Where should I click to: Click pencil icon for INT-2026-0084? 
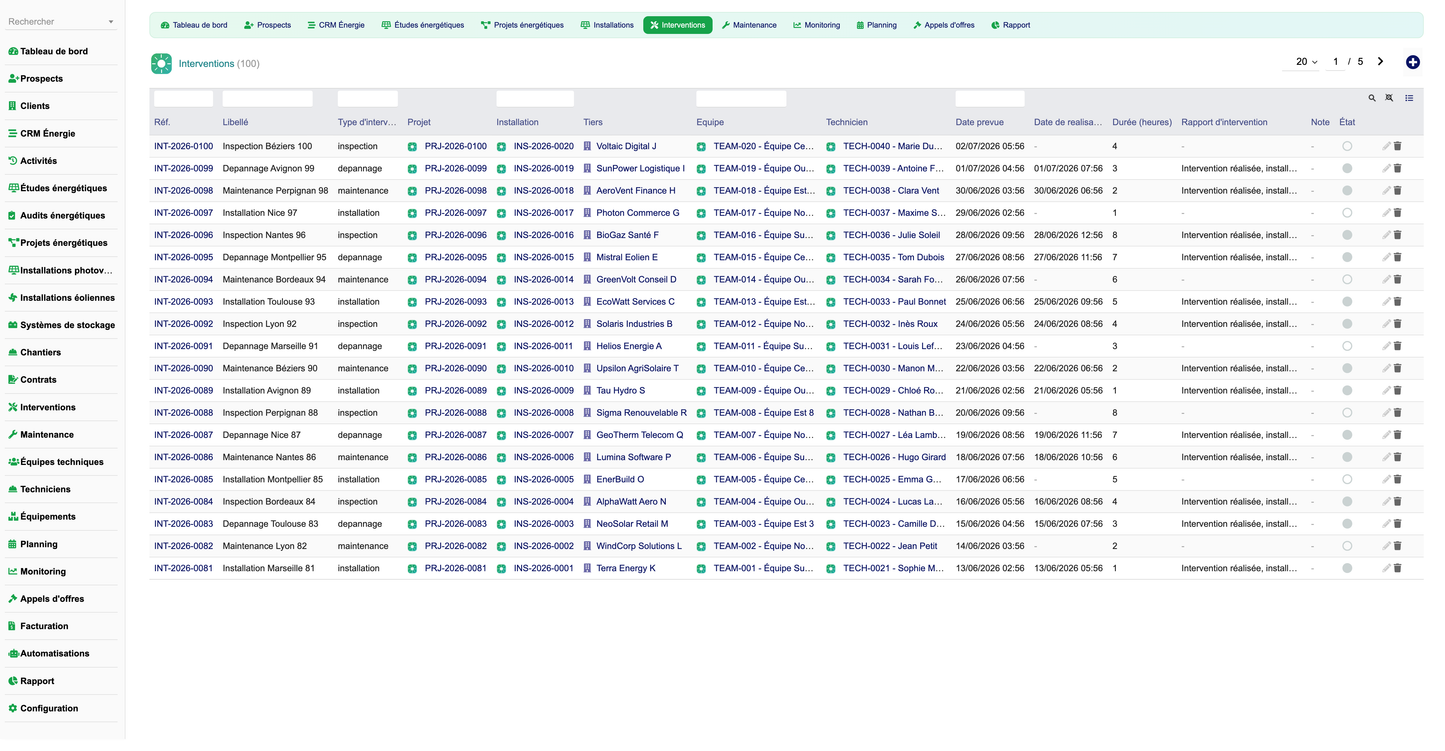point(1386,502)
